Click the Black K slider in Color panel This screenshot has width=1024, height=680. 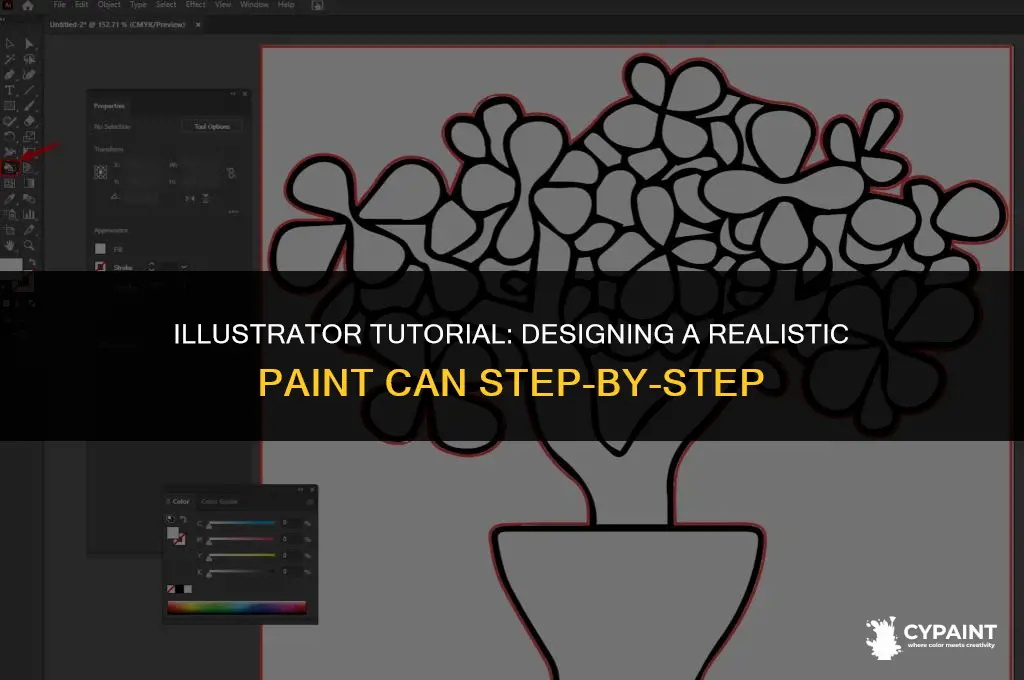click(x=240, y=572)
